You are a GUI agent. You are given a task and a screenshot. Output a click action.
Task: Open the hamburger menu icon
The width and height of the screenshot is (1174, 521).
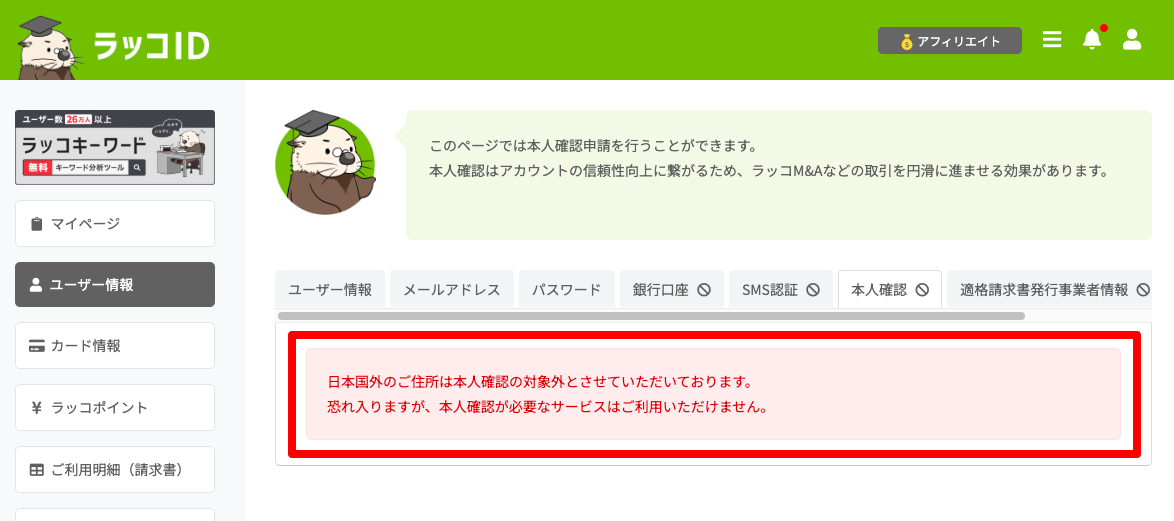(x=1052, y=40)
